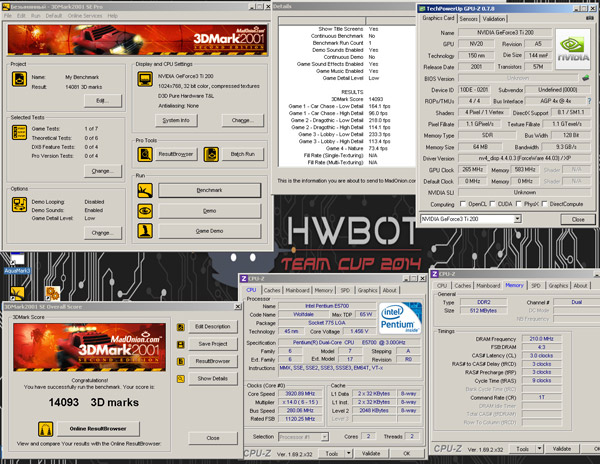Click the GPU-Z title bar icon
Image resolution: width=600 pixels, height=464 pixels.
pos(422,8)
